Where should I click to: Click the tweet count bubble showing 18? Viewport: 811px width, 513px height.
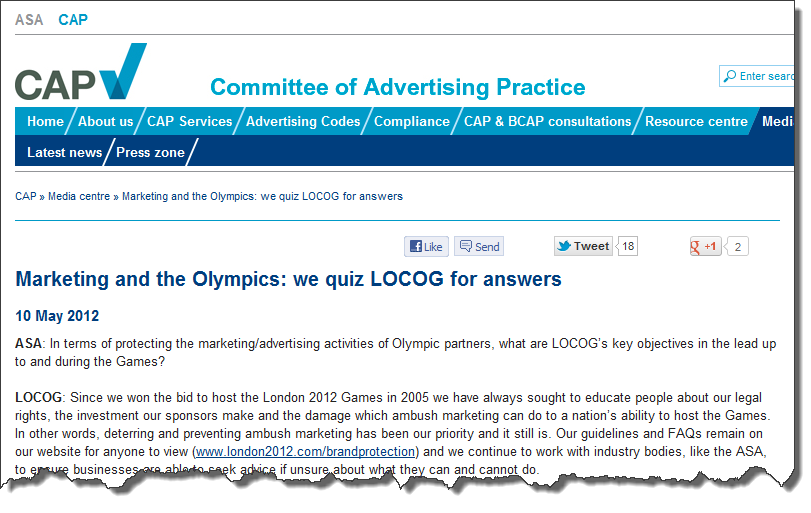click(628, 246)
